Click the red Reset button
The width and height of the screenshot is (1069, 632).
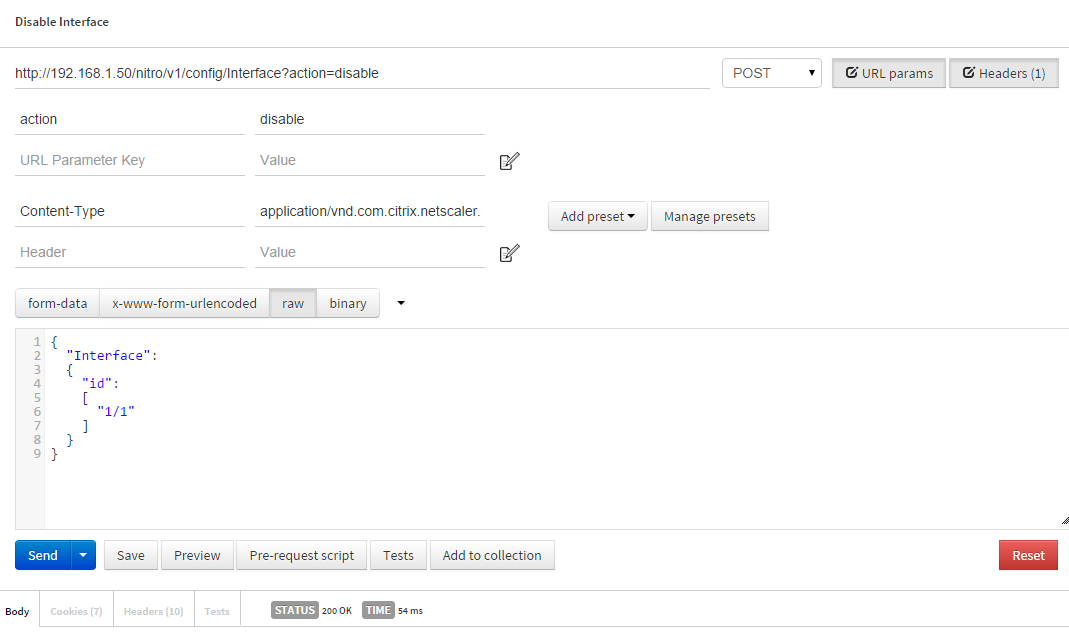point(1027,555)
